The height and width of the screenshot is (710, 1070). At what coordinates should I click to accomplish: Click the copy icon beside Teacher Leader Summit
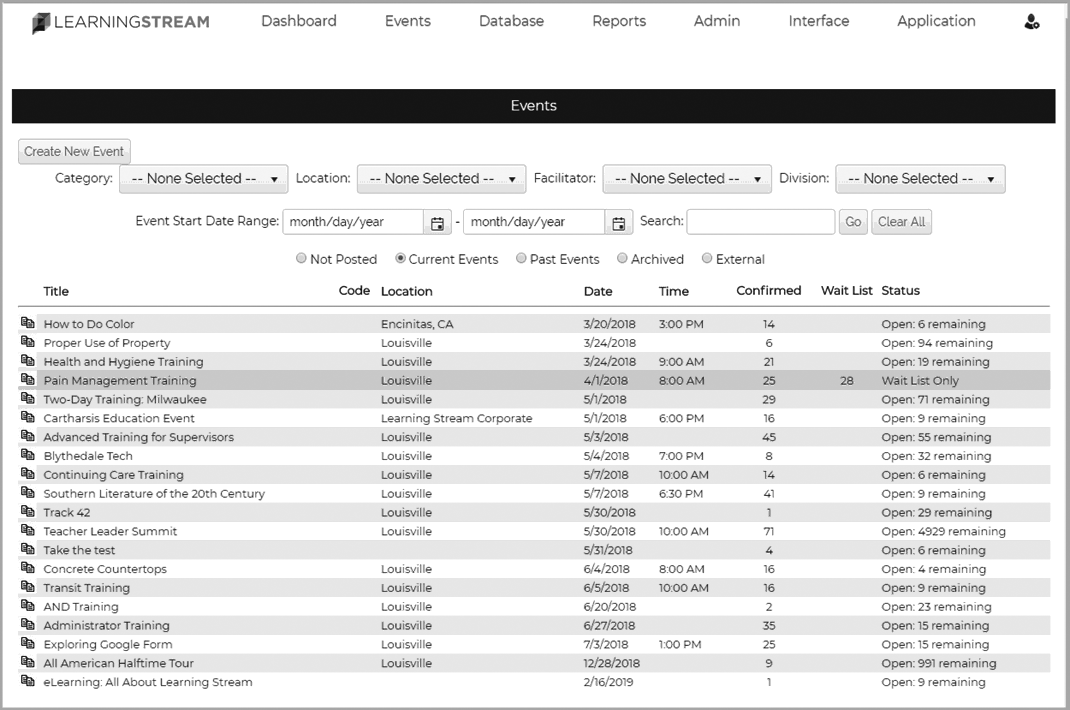[27, 530]
